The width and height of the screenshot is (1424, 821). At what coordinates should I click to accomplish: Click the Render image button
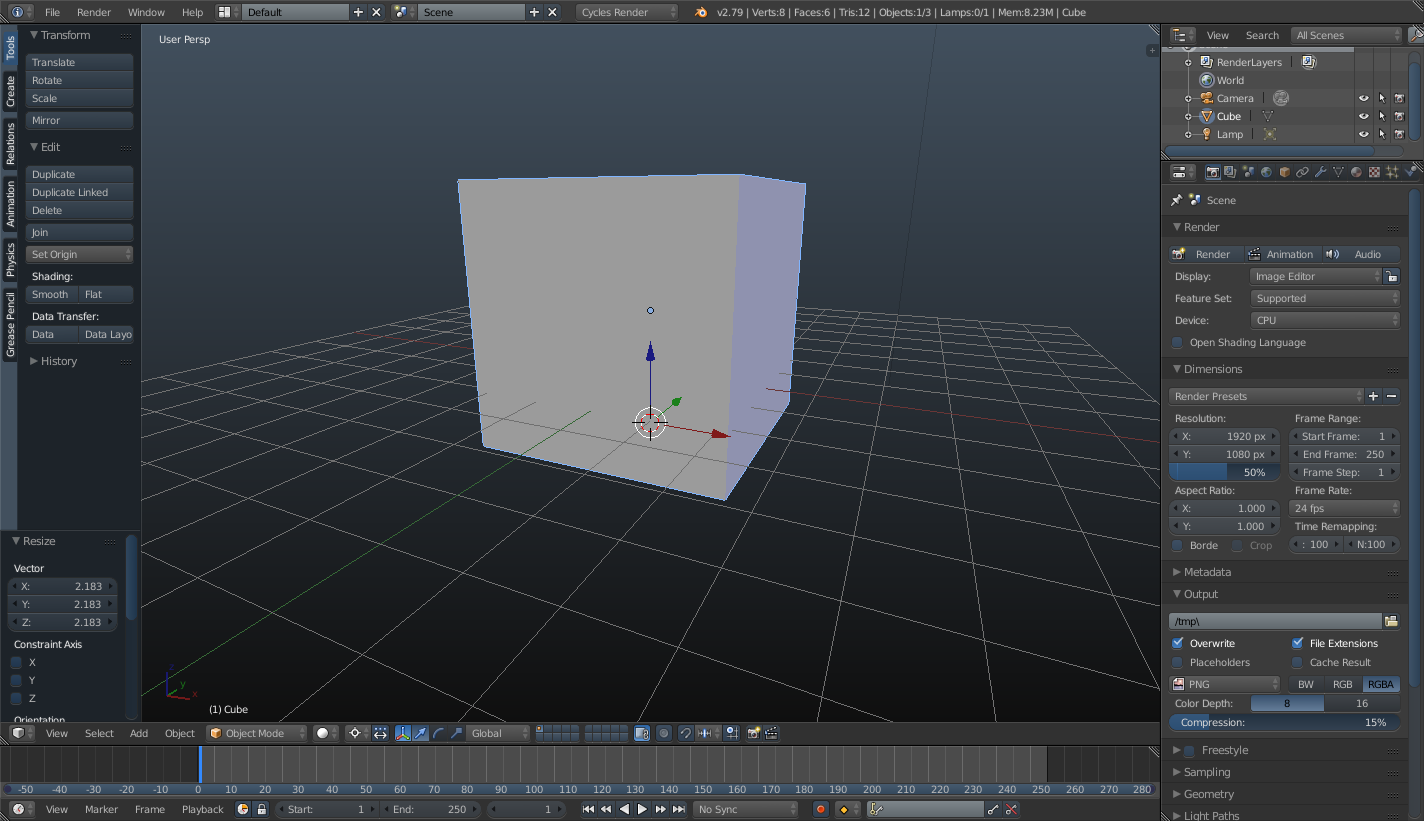tap(1205, 254)
